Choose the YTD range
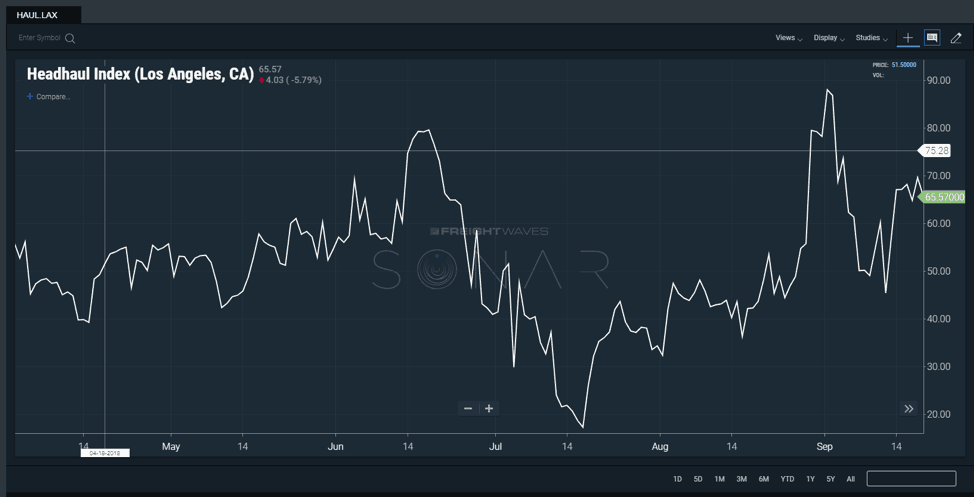Image resolution: width=974 pixels, height=497 pixels. (787, 479)
